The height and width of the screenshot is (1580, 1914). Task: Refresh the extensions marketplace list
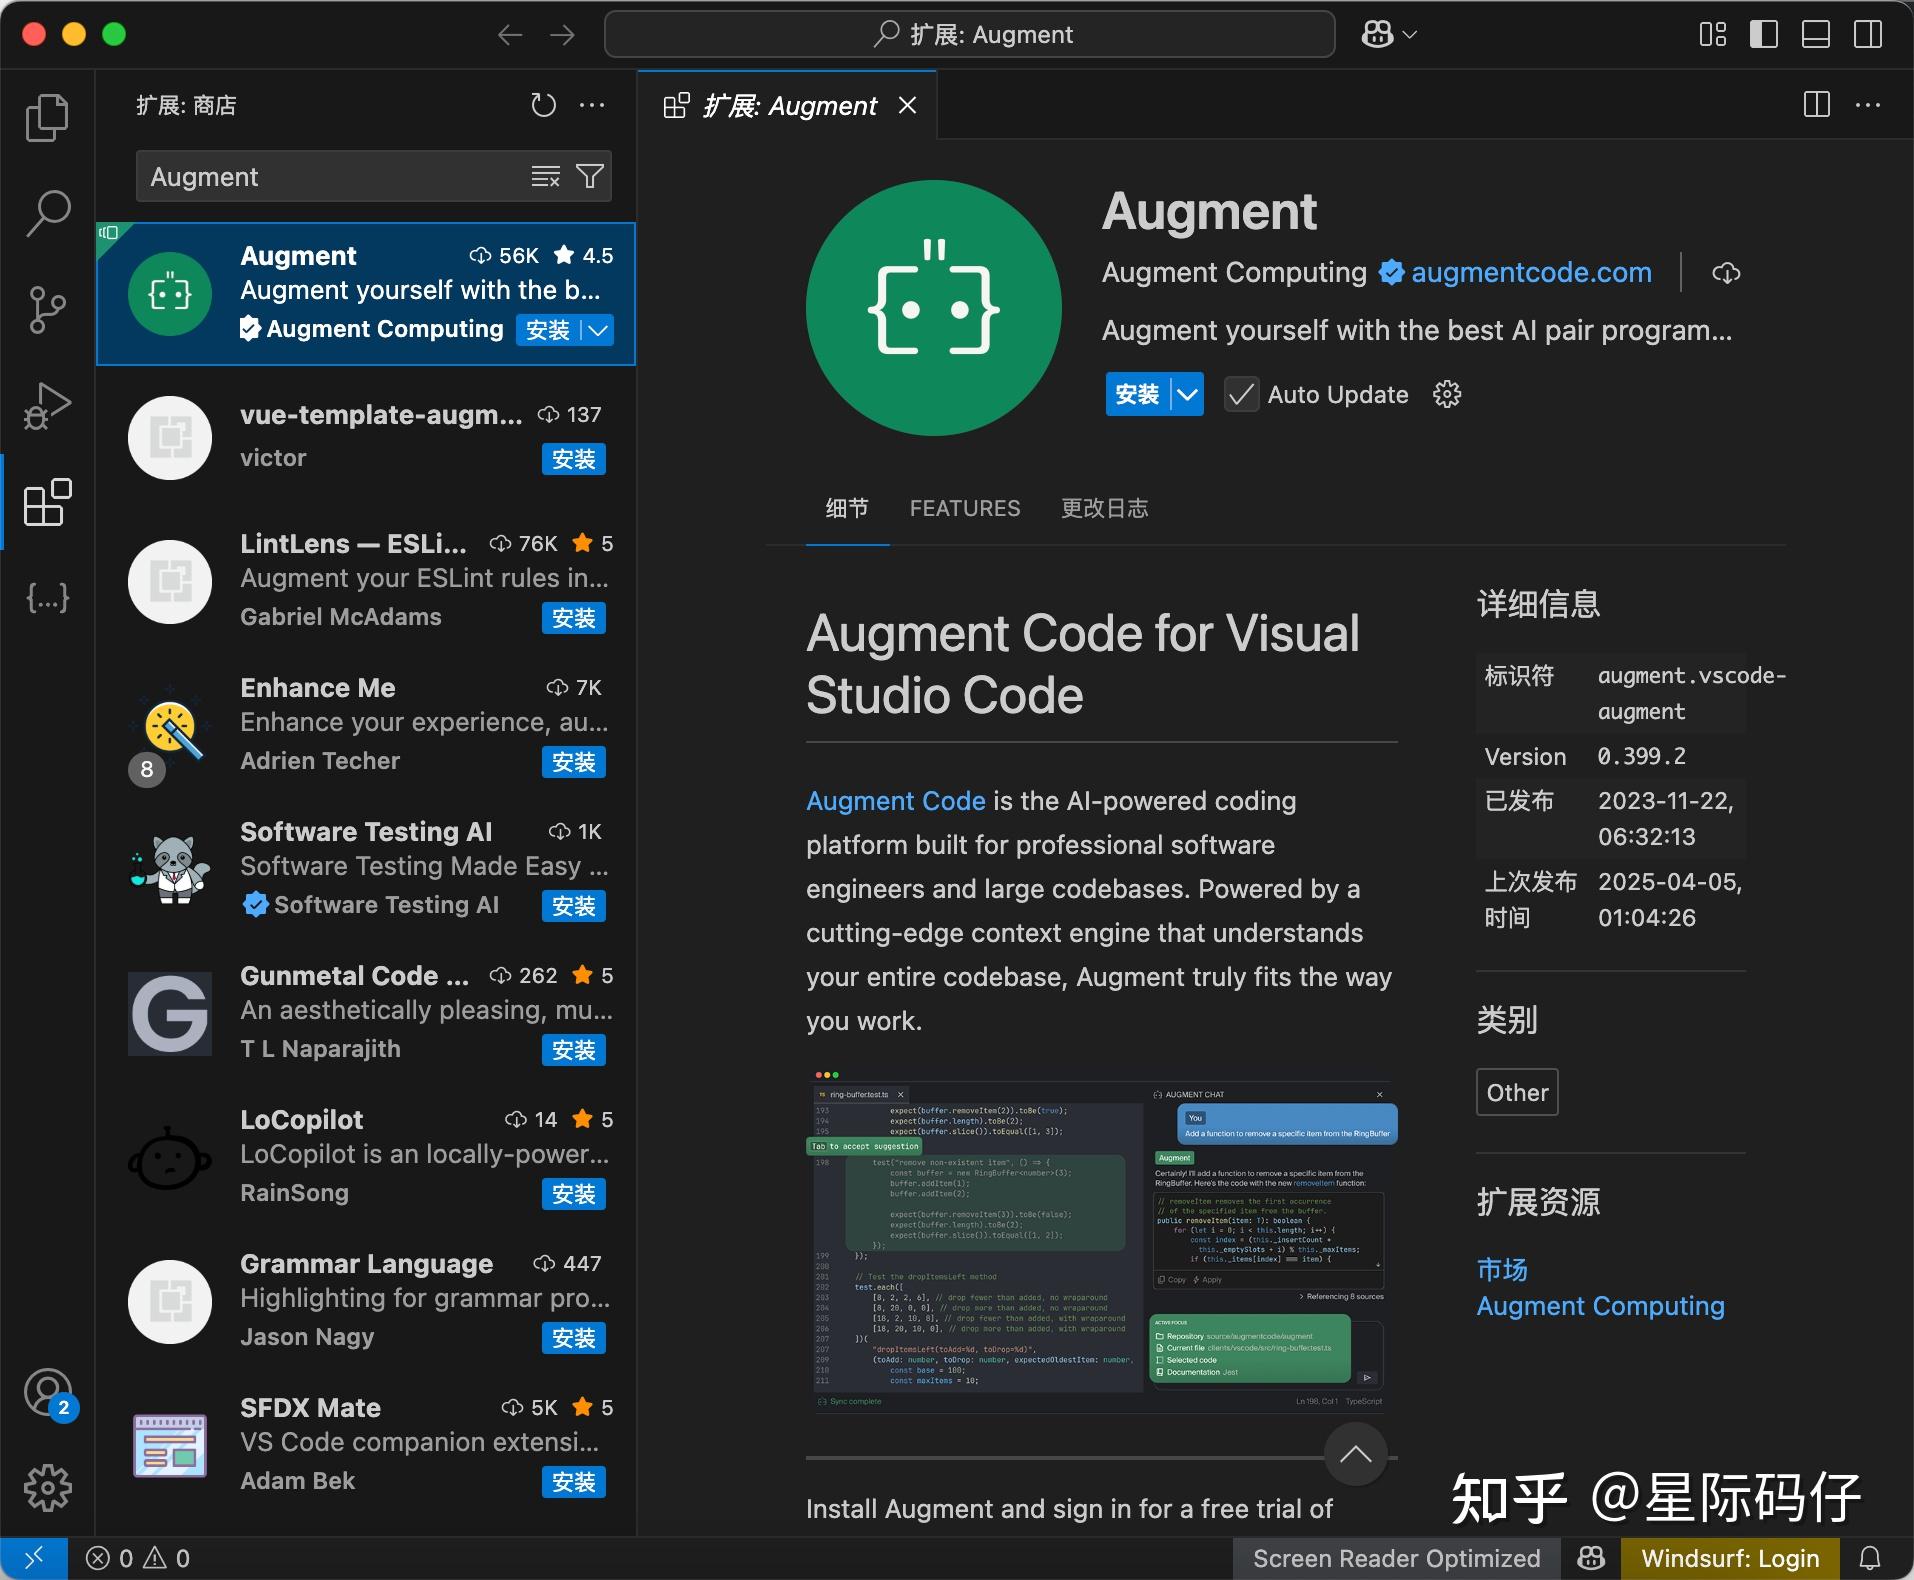[543, 104]
